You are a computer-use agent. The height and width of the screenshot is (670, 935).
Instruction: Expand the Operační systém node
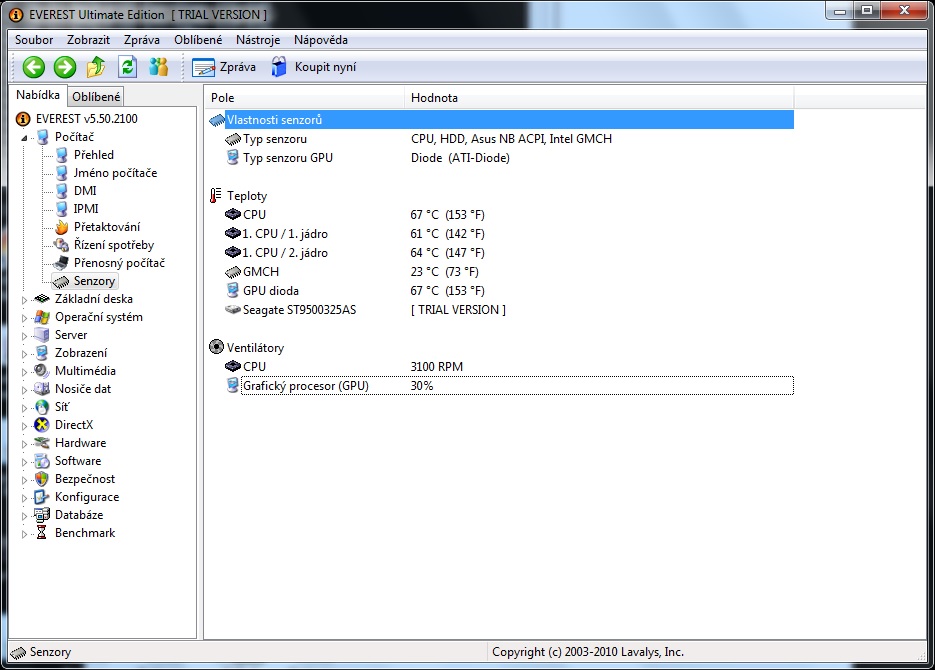(x=24, y=318)
